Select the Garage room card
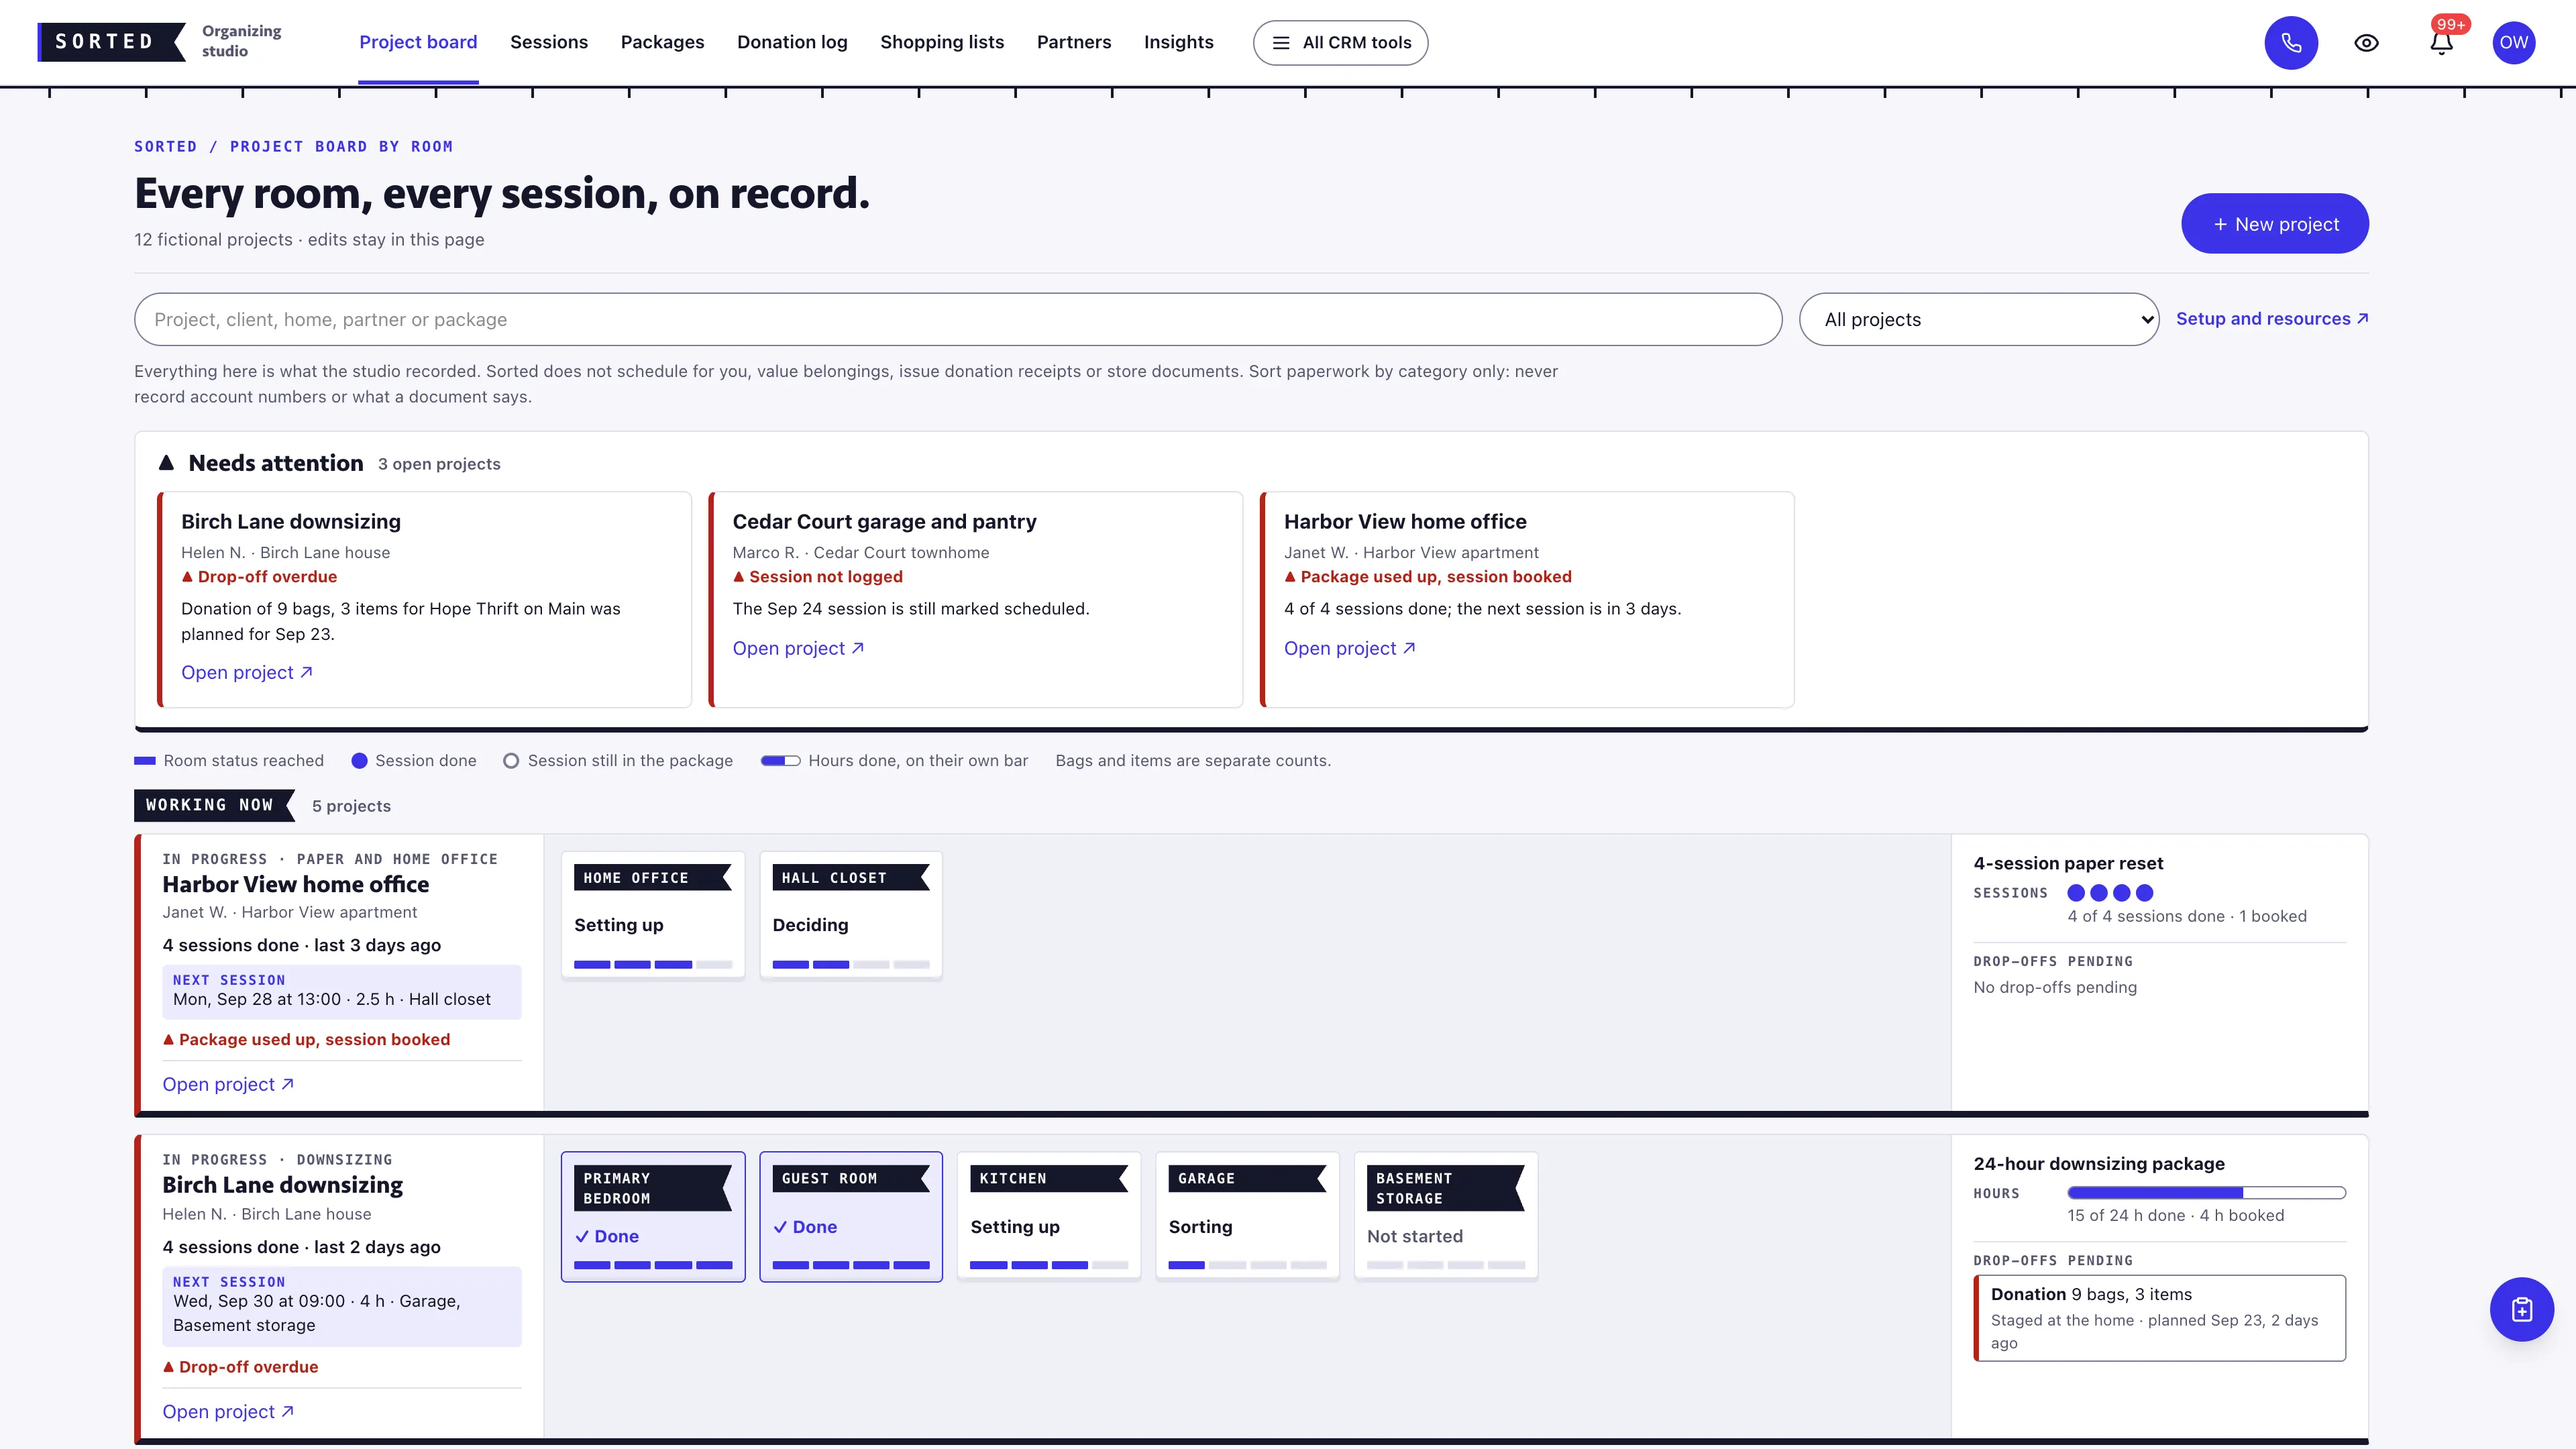Screen dimensions: 2576x1449 pyautogui.click(x=1247, y=1216)
